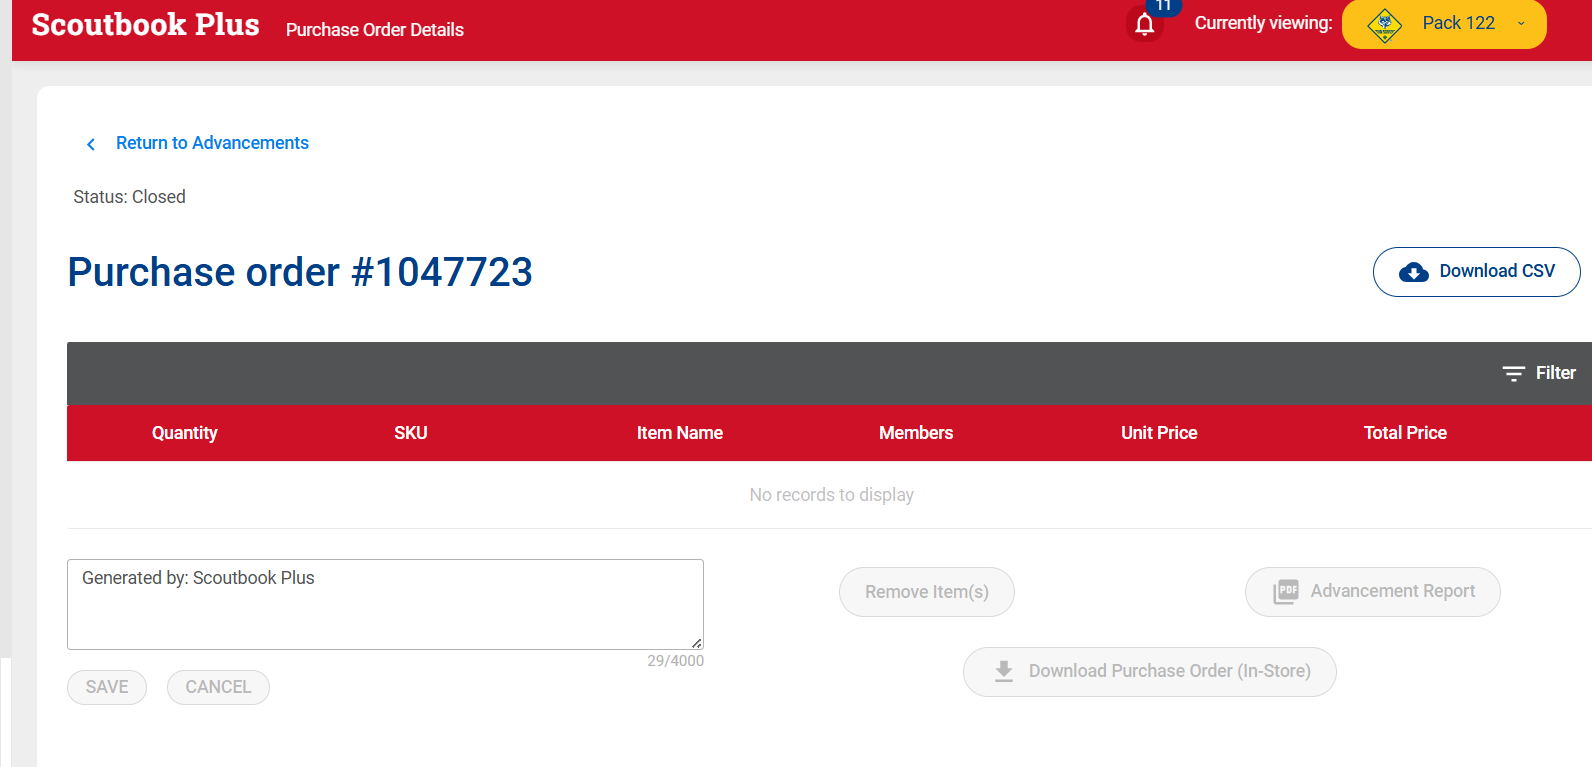The height and width of the screenshot is (767, 1592).
Task: Click the cloud download icon
Action: (x=1414, y=272)
